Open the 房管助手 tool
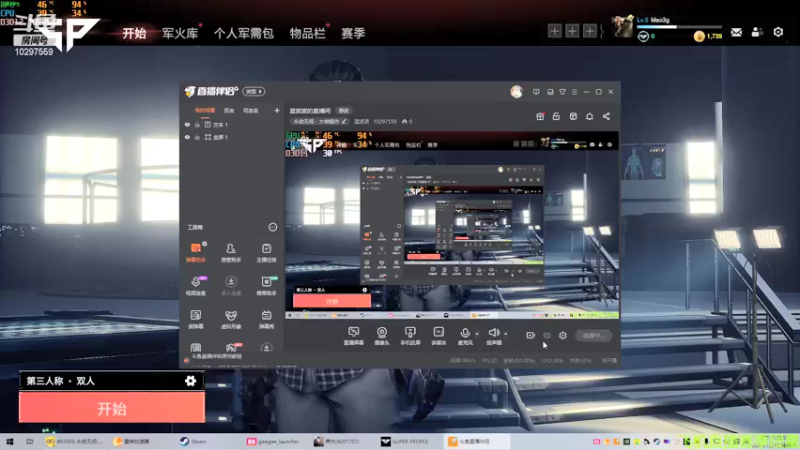 (x=231, y=252)
